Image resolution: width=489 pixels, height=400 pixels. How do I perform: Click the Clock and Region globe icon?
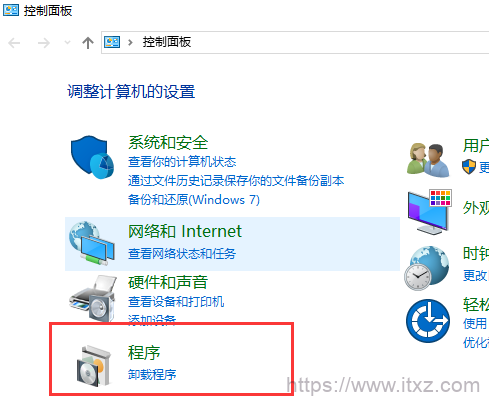point(427,268)
